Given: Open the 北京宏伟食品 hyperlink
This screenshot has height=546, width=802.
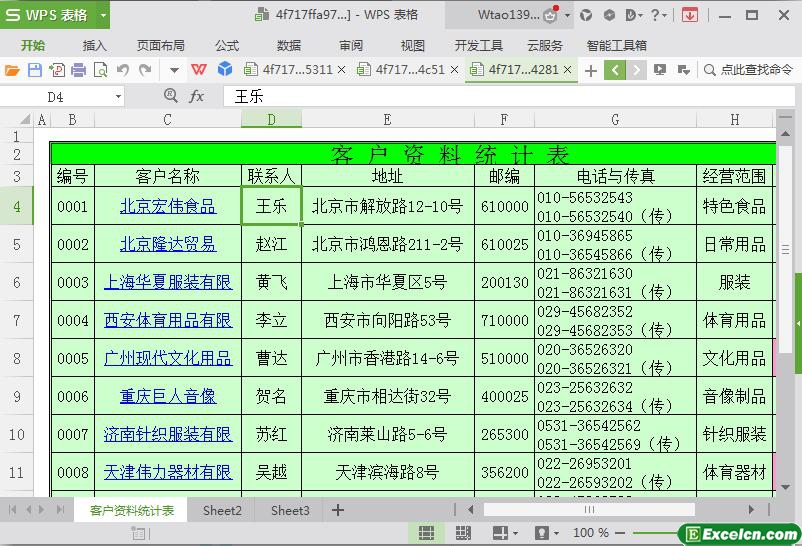Looking at the screenshot, I should click(x=168, y=206).
